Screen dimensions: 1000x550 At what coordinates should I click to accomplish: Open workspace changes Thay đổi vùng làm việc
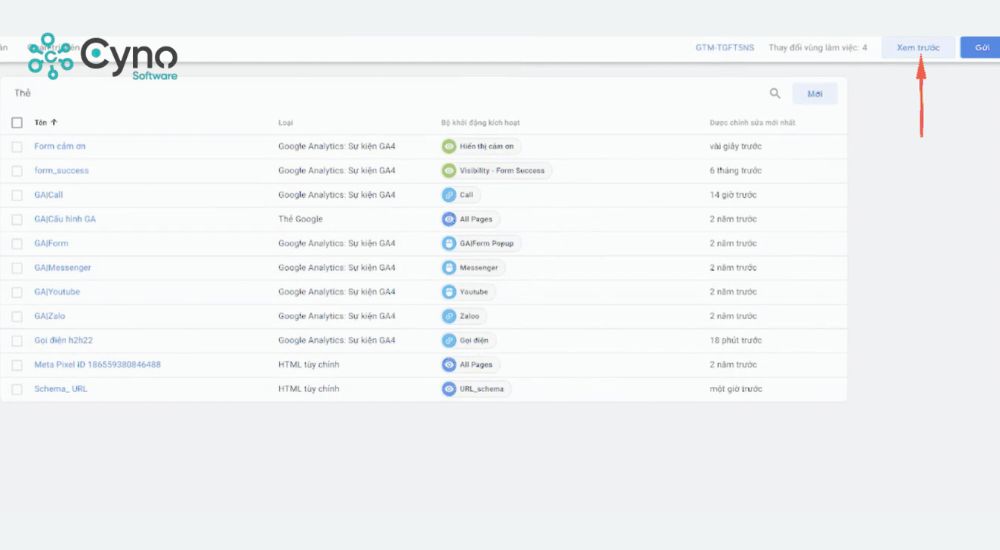tap(817, 48)
